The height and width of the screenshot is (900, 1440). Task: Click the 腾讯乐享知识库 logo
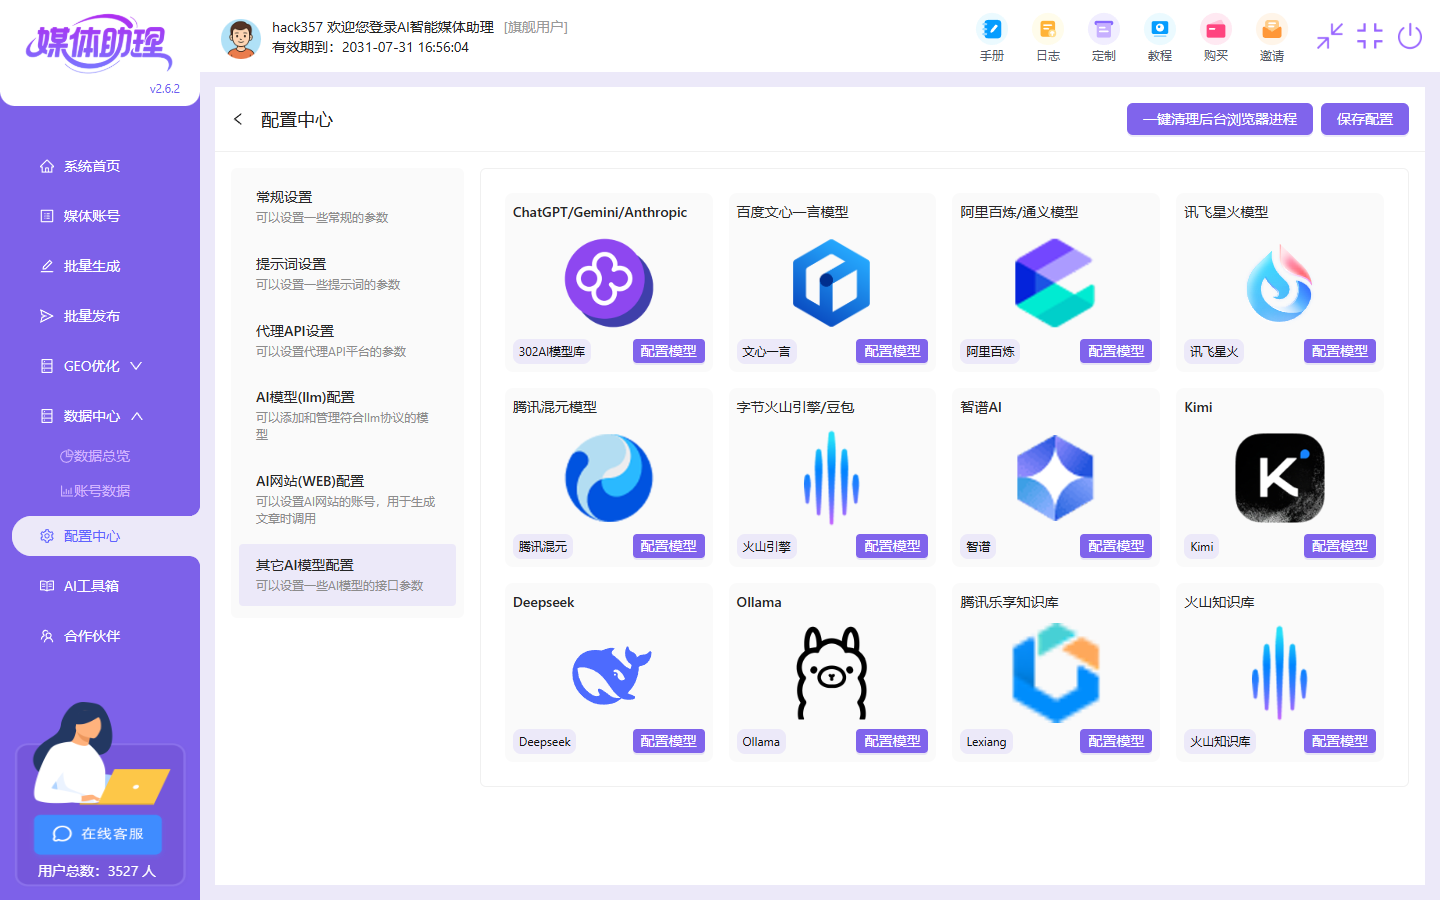[x=1055, y=673]
